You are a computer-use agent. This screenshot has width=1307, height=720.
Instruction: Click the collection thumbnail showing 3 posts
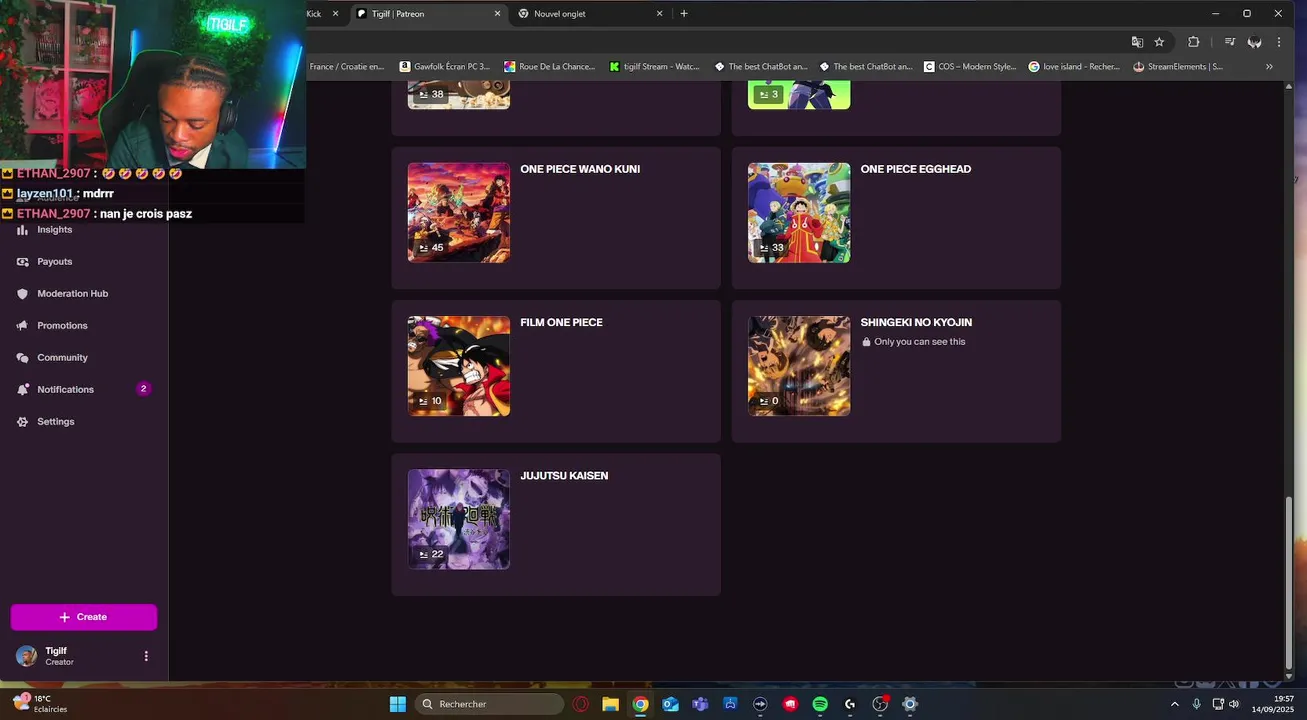[x=799, y=95]
